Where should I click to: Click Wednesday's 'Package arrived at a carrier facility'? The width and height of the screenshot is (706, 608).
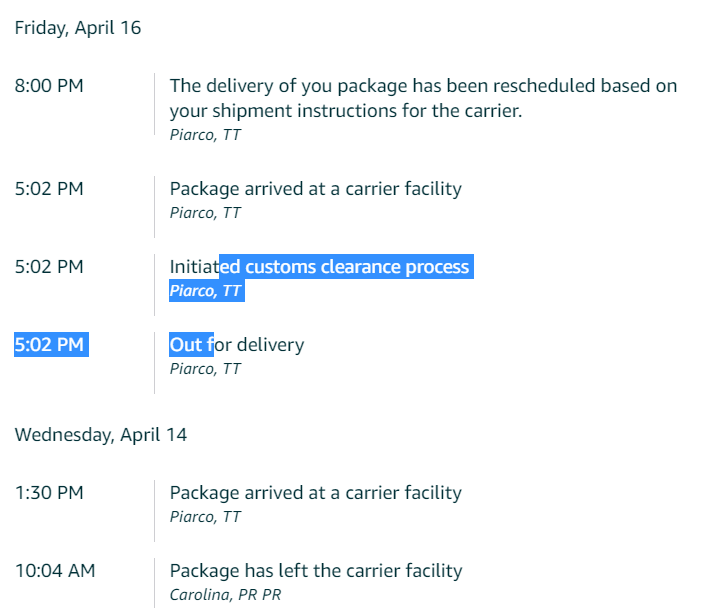(x=316, y=493)
